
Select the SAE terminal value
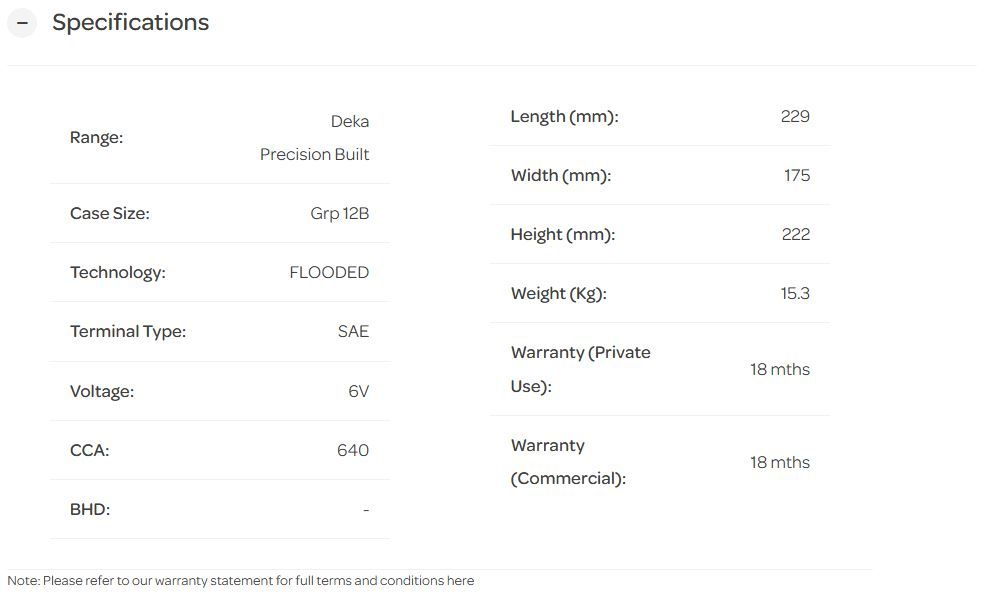[x=353, y=331]
